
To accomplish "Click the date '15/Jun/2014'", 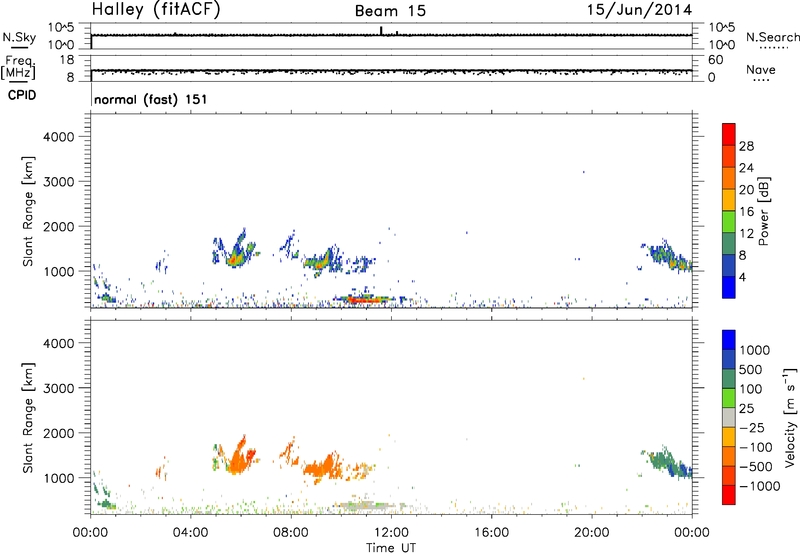I will pyautogui.click(x=639, y=10).
